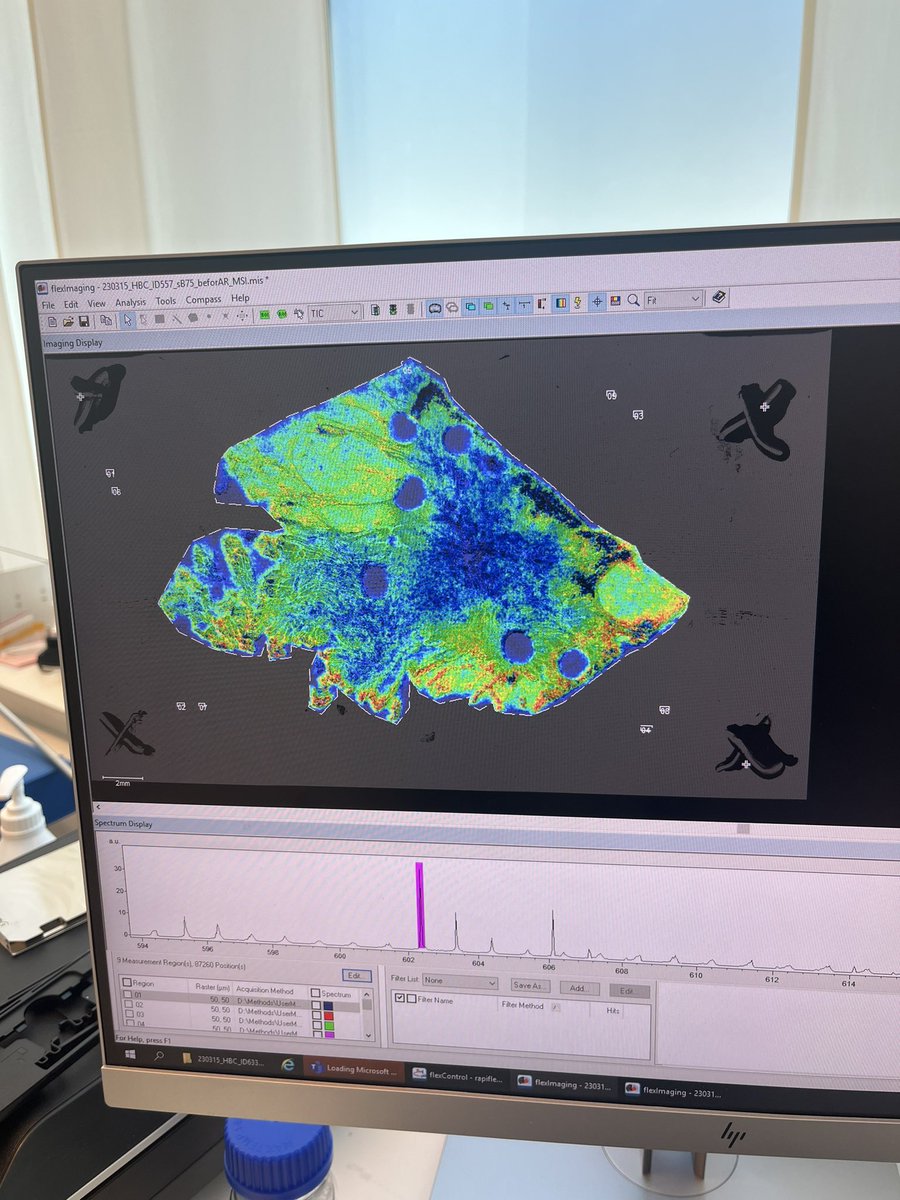This screenshot has height=1200, width=900.
Task: Click the help book icon
Action: coord(719,297)
